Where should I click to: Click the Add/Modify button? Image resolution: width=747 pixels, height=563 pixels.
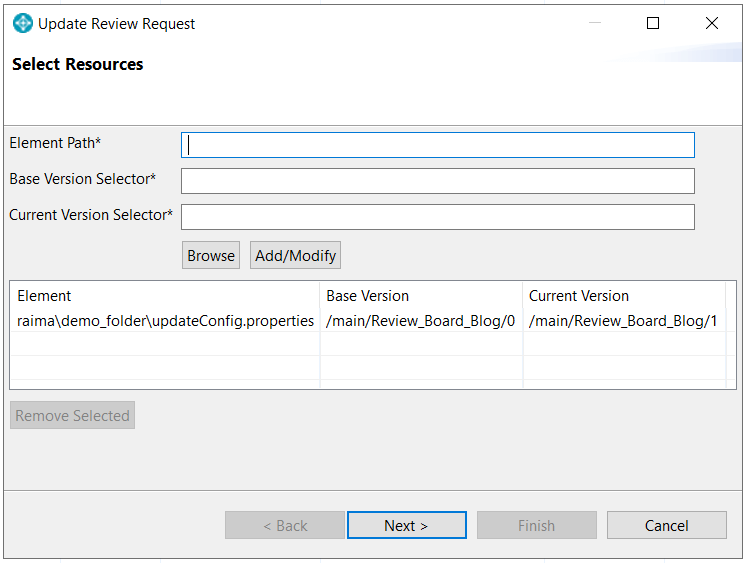click(x=295, y=255)
